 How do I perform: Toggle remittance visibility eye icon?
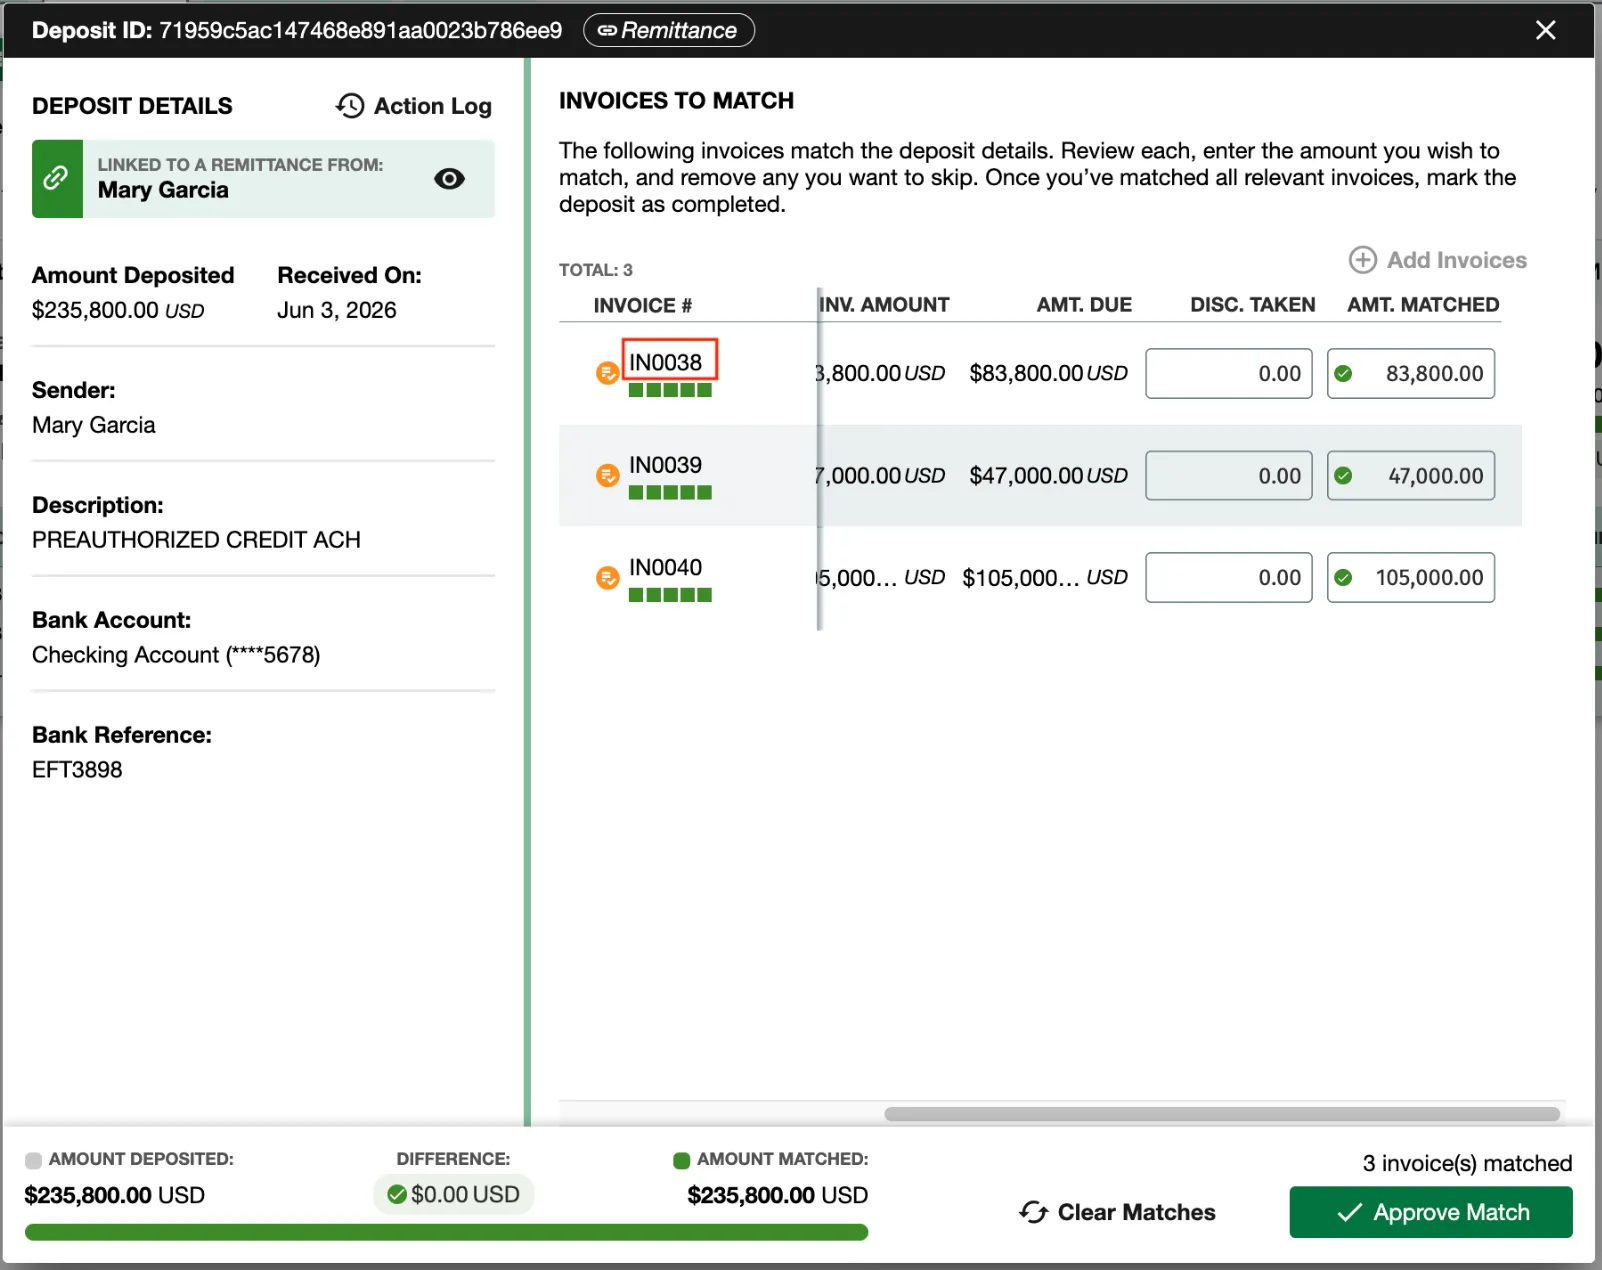(449, 179)
